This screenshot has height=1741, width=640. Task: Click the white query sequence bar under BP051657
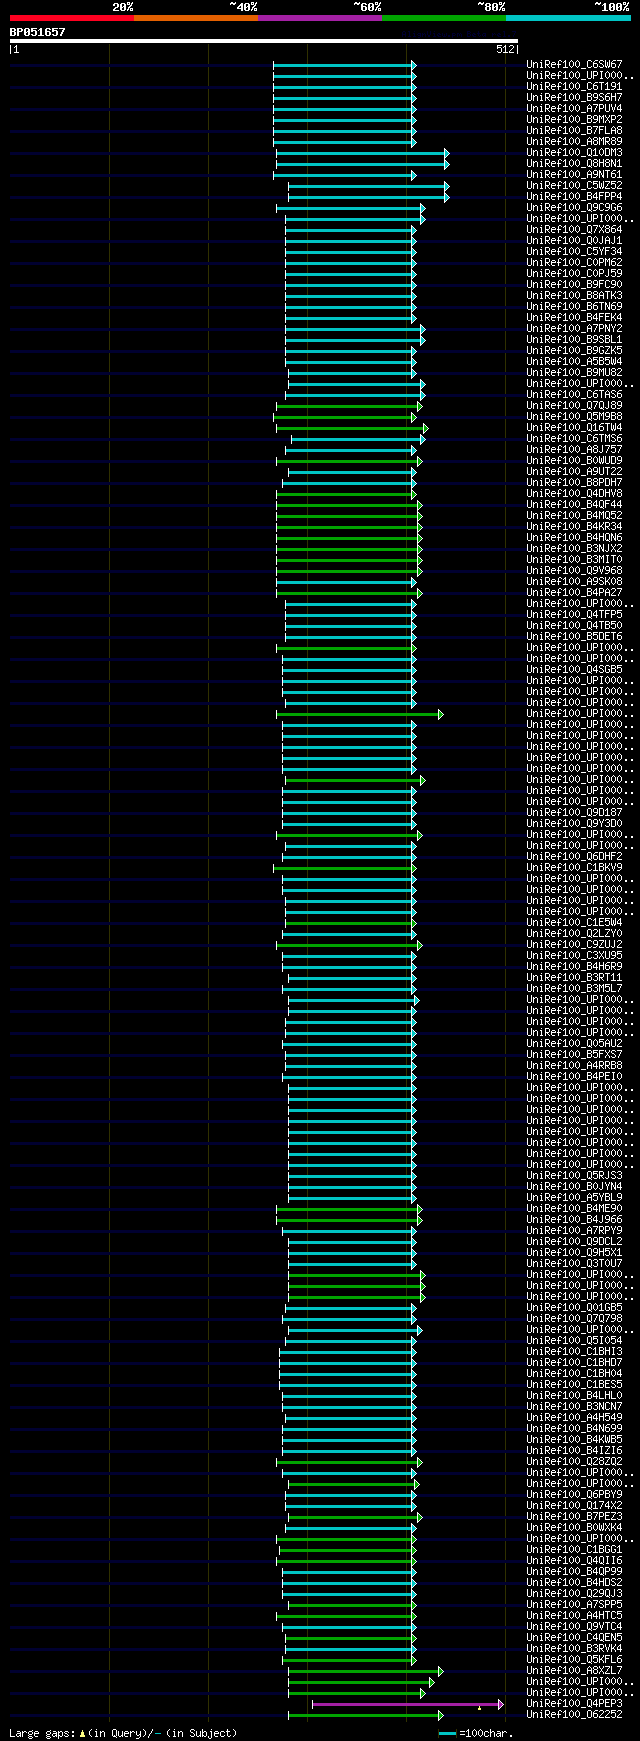264,41
